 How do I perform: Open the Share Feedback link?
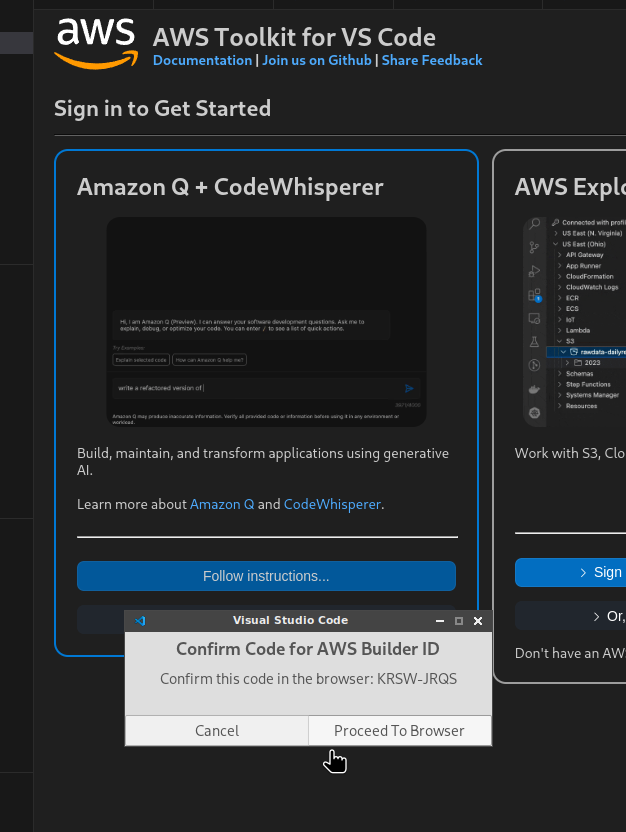[x=432, y=60]
